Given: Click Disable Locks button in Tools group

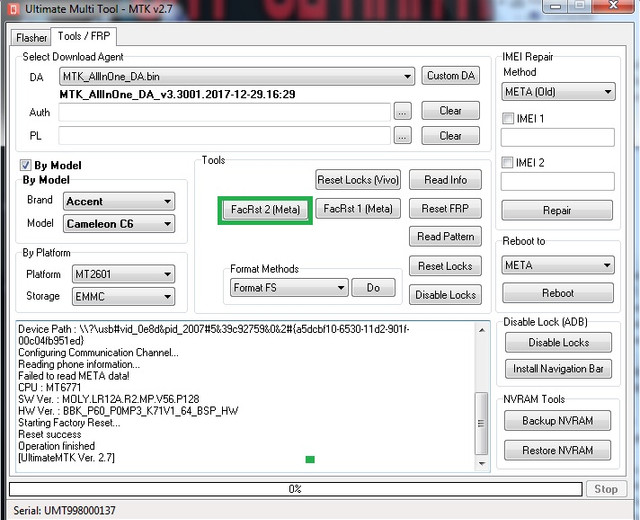Looking at the screenshot, I should (445, 295).
